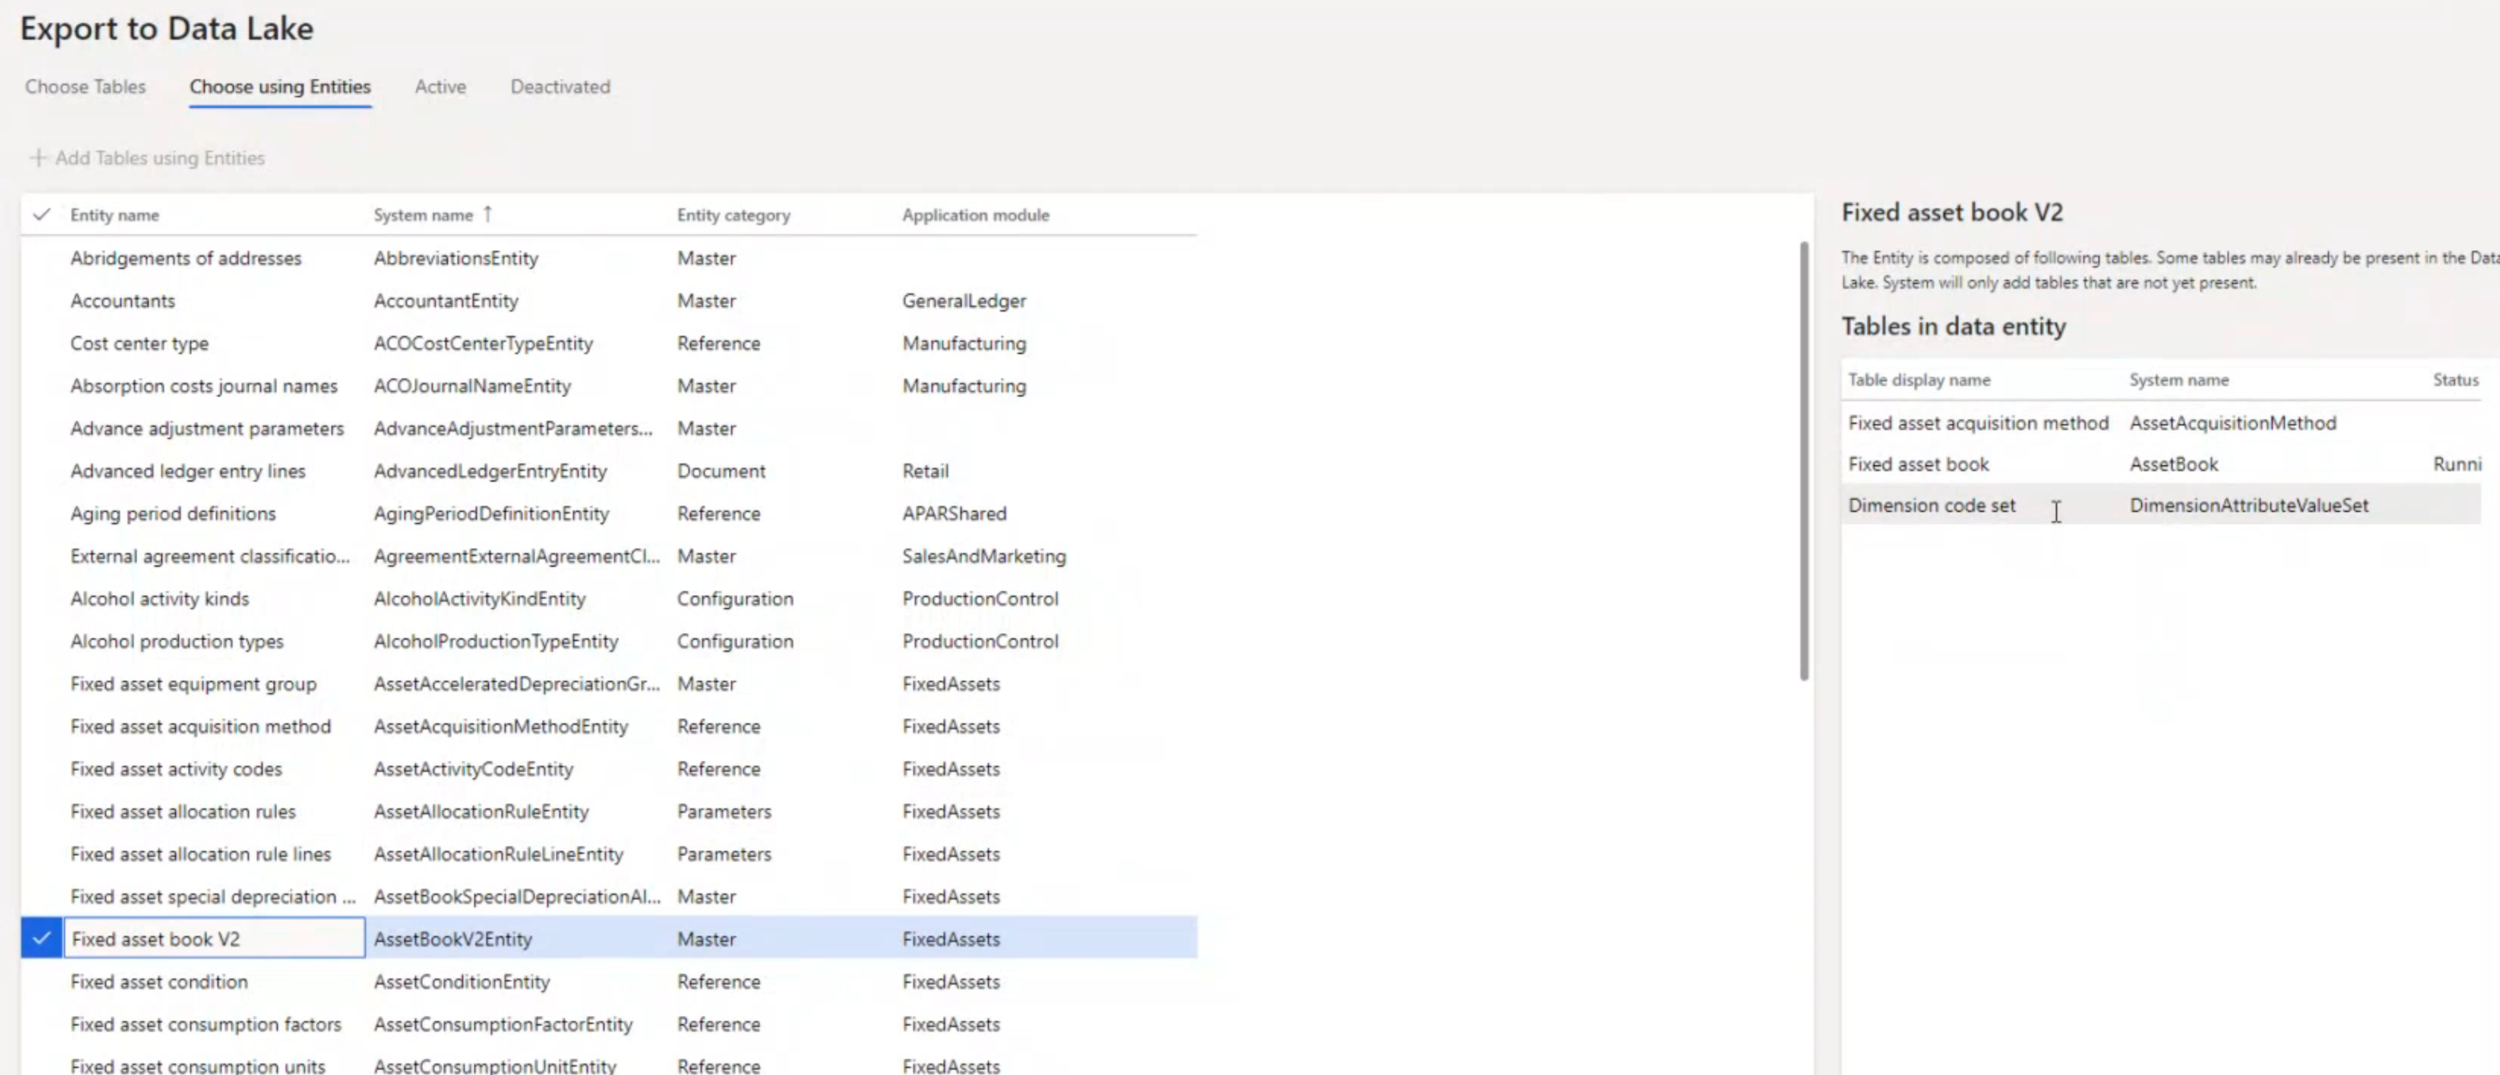2500x1075 pixels.
Task: Select the Accountants entity row
Action: pyautogui.click(x=609, y=301)
